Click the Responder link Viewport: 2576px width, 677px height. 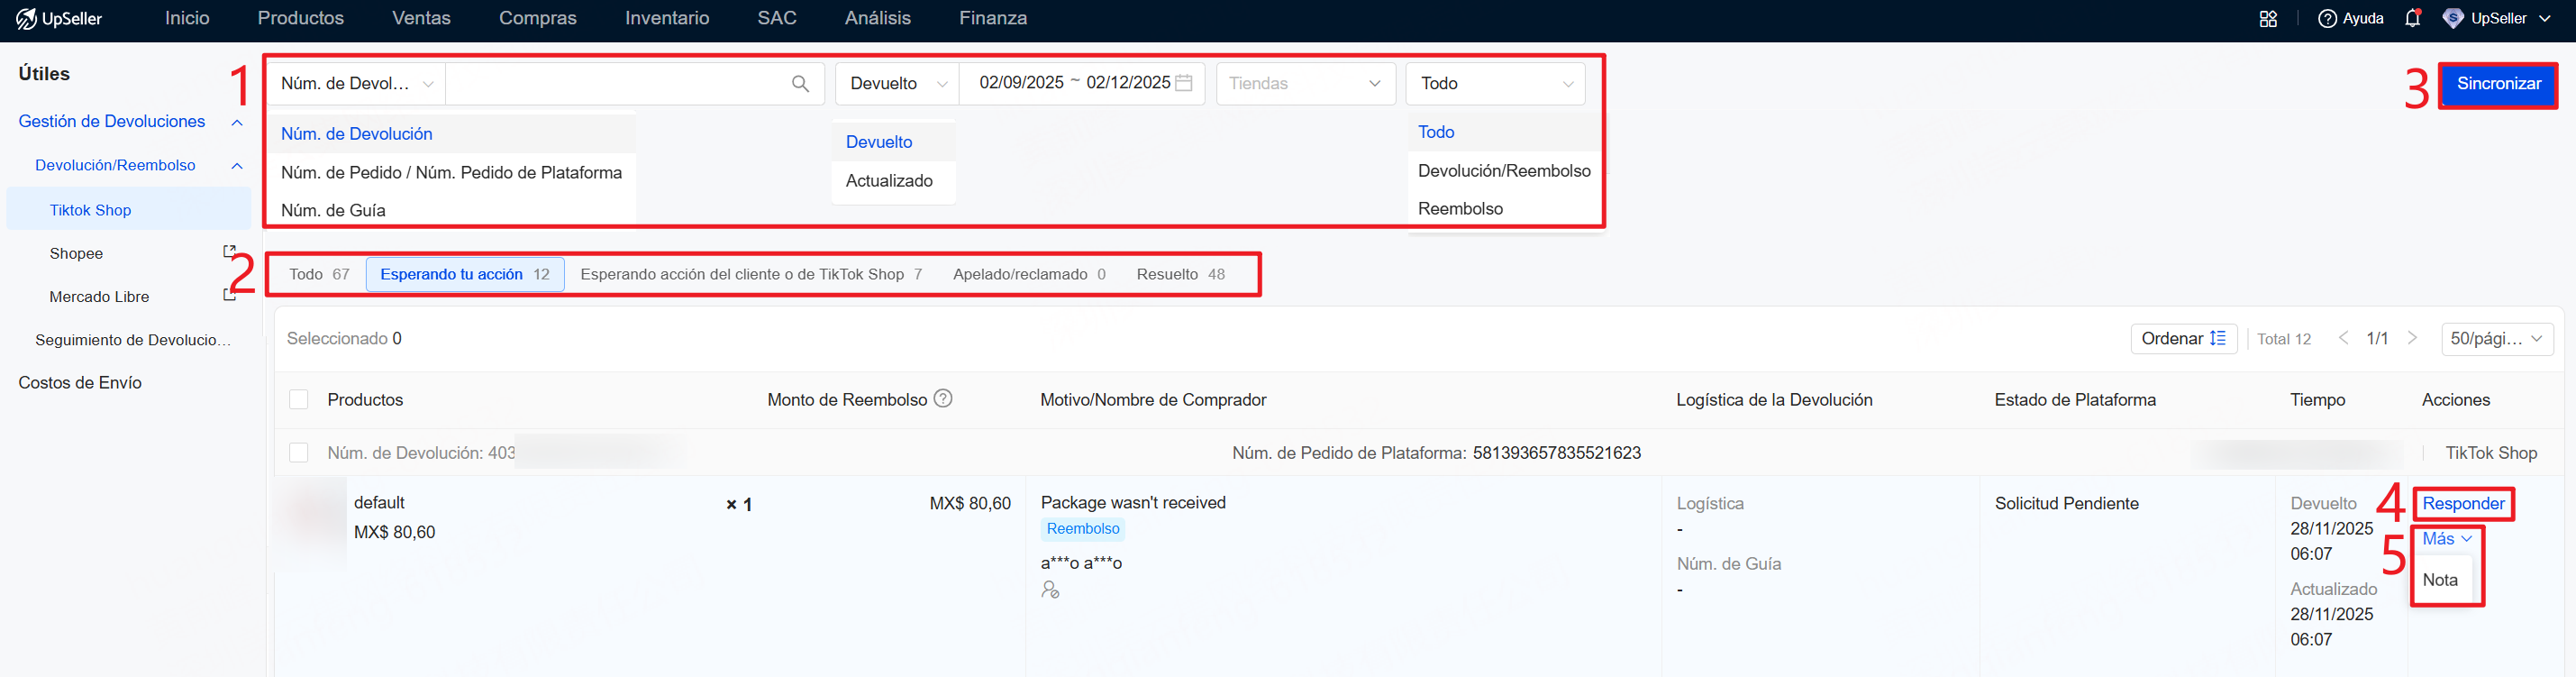coord(2462,504)
